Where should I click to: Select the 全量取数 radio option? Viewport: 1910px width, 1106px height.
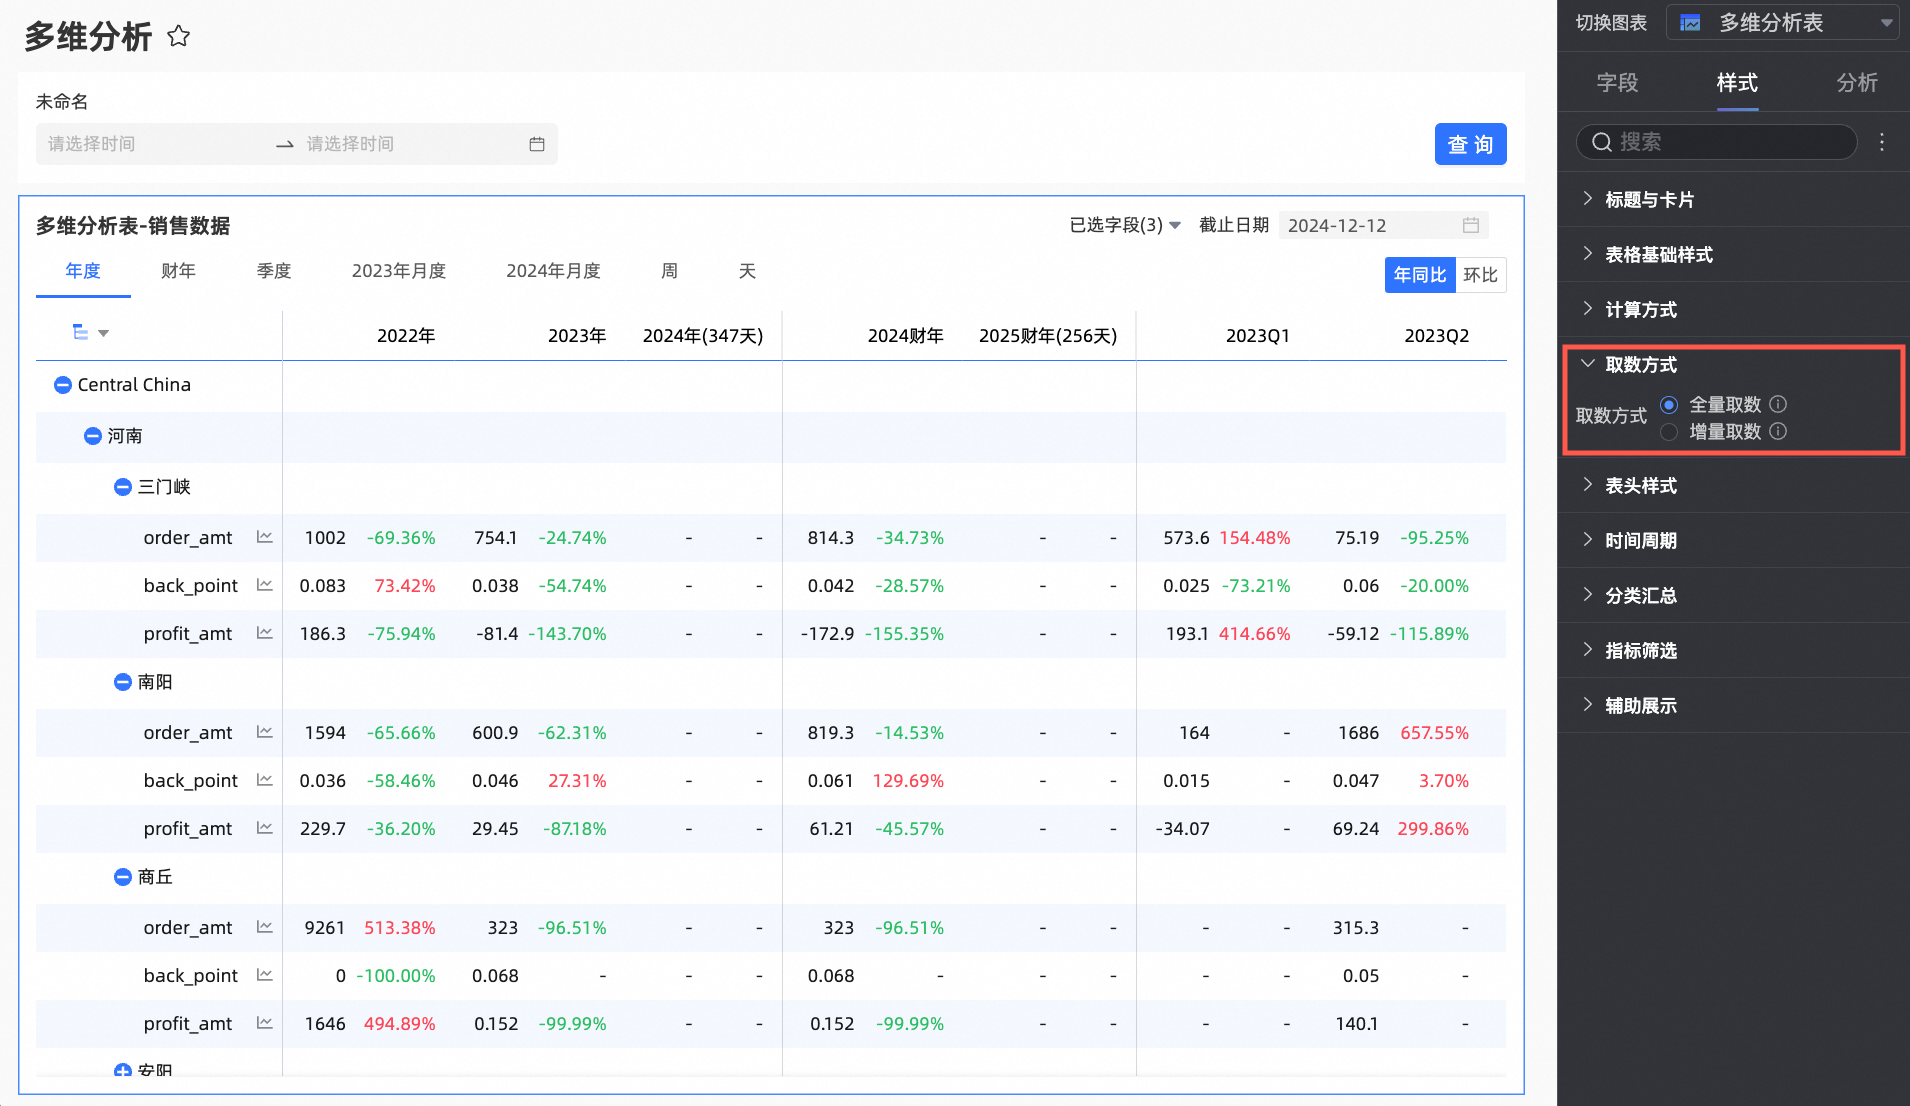click(x=1669, y=404)
